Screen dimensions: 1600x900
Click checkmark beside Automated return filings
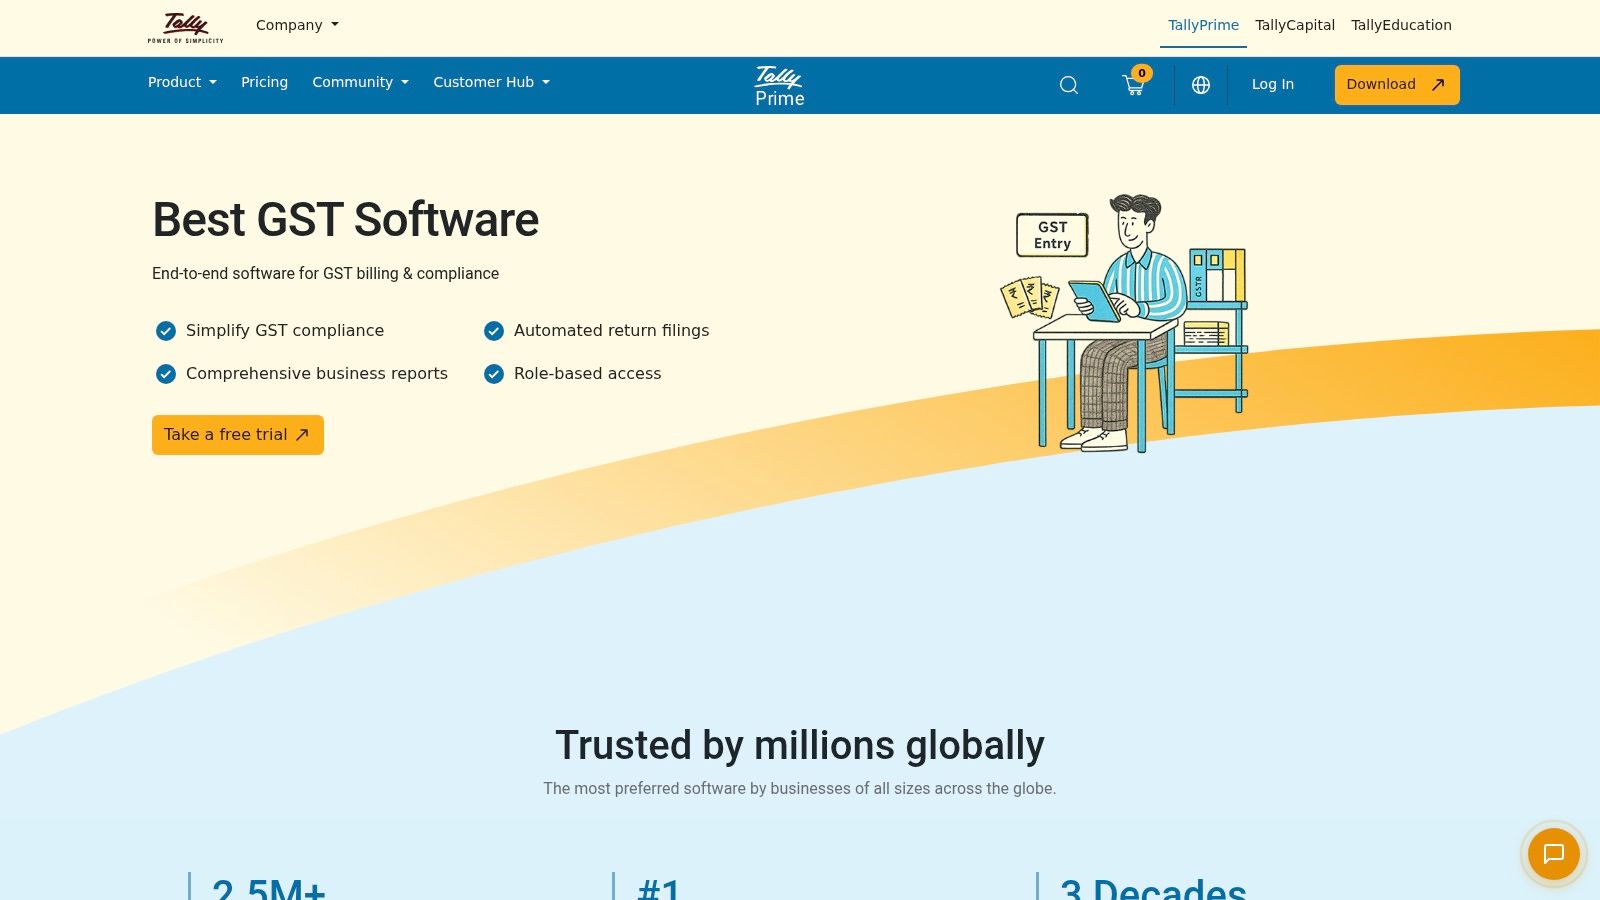coord(494,331)
